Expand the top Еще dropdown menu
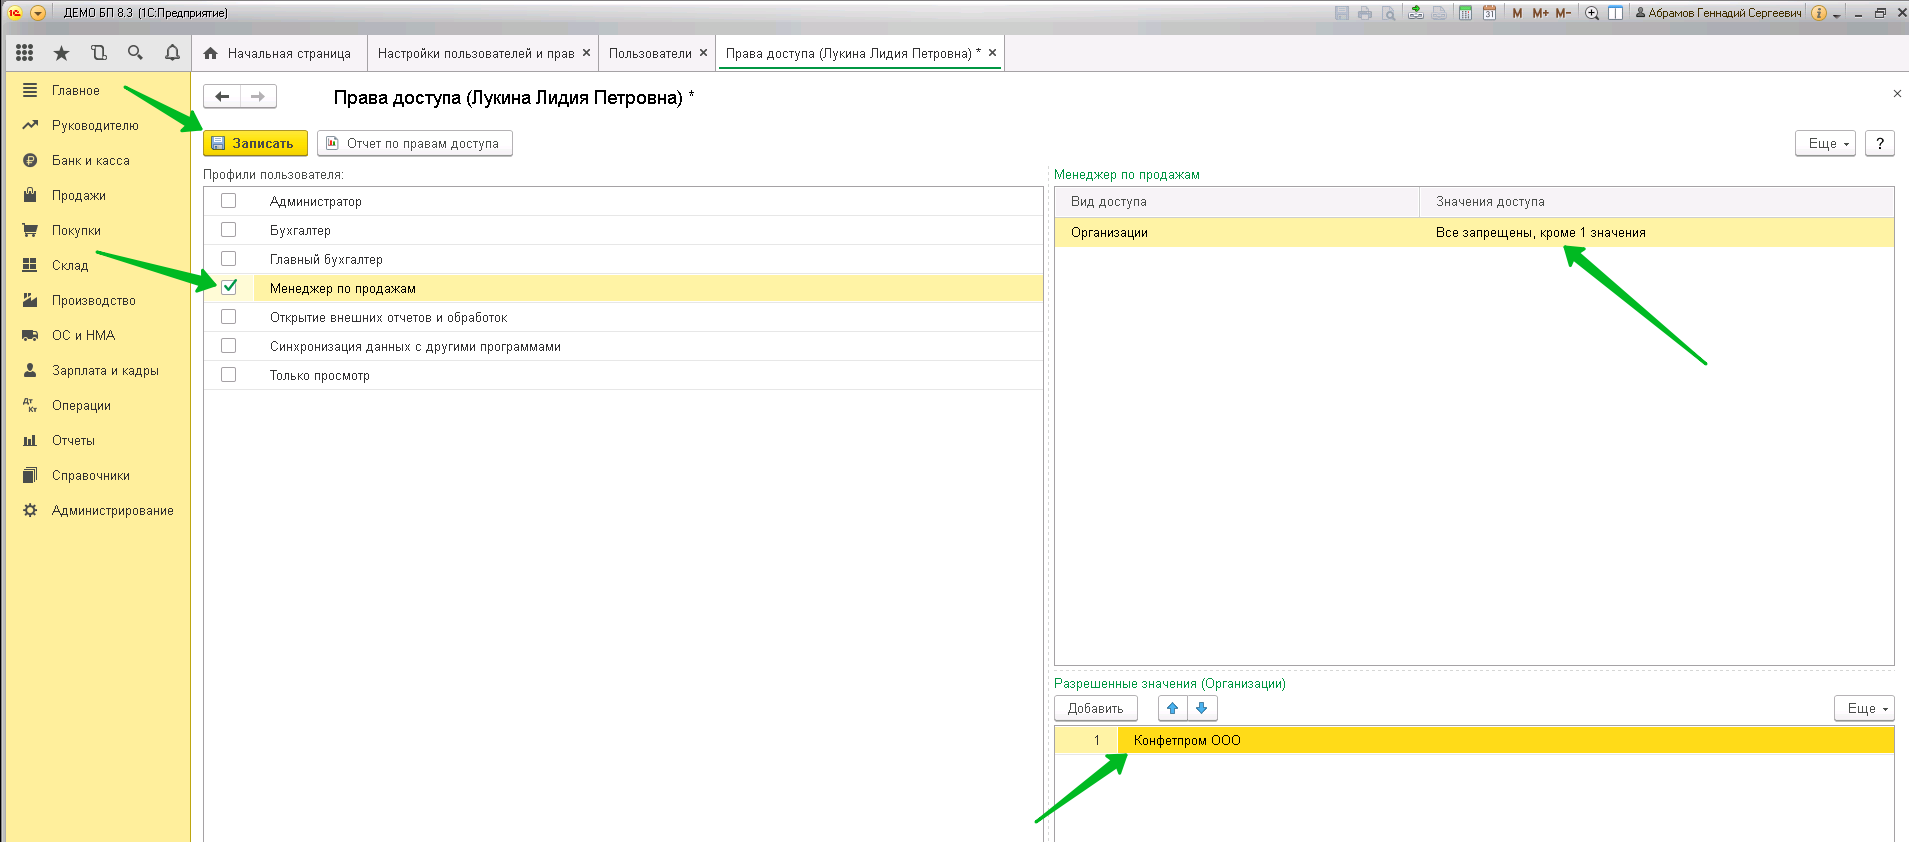Viewport: 1909px width, 842px height. [x=1825, y=143]
